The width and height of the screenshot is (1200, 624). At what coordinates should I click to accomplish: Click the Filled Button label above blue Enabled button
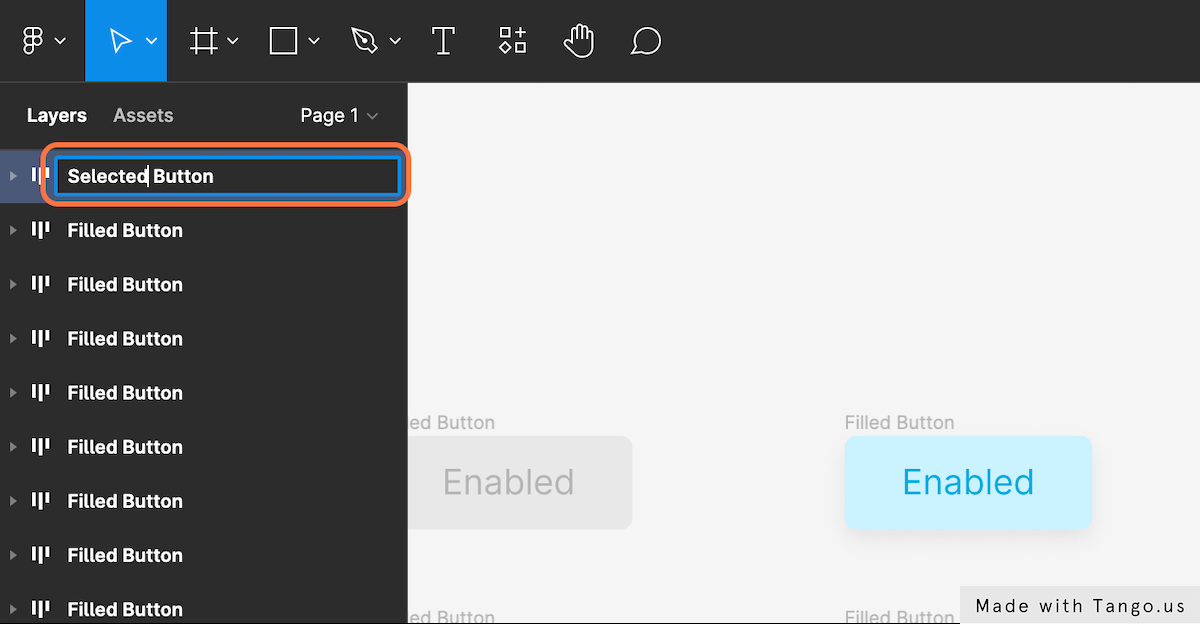pyautogui.click(x=899, y=423)
